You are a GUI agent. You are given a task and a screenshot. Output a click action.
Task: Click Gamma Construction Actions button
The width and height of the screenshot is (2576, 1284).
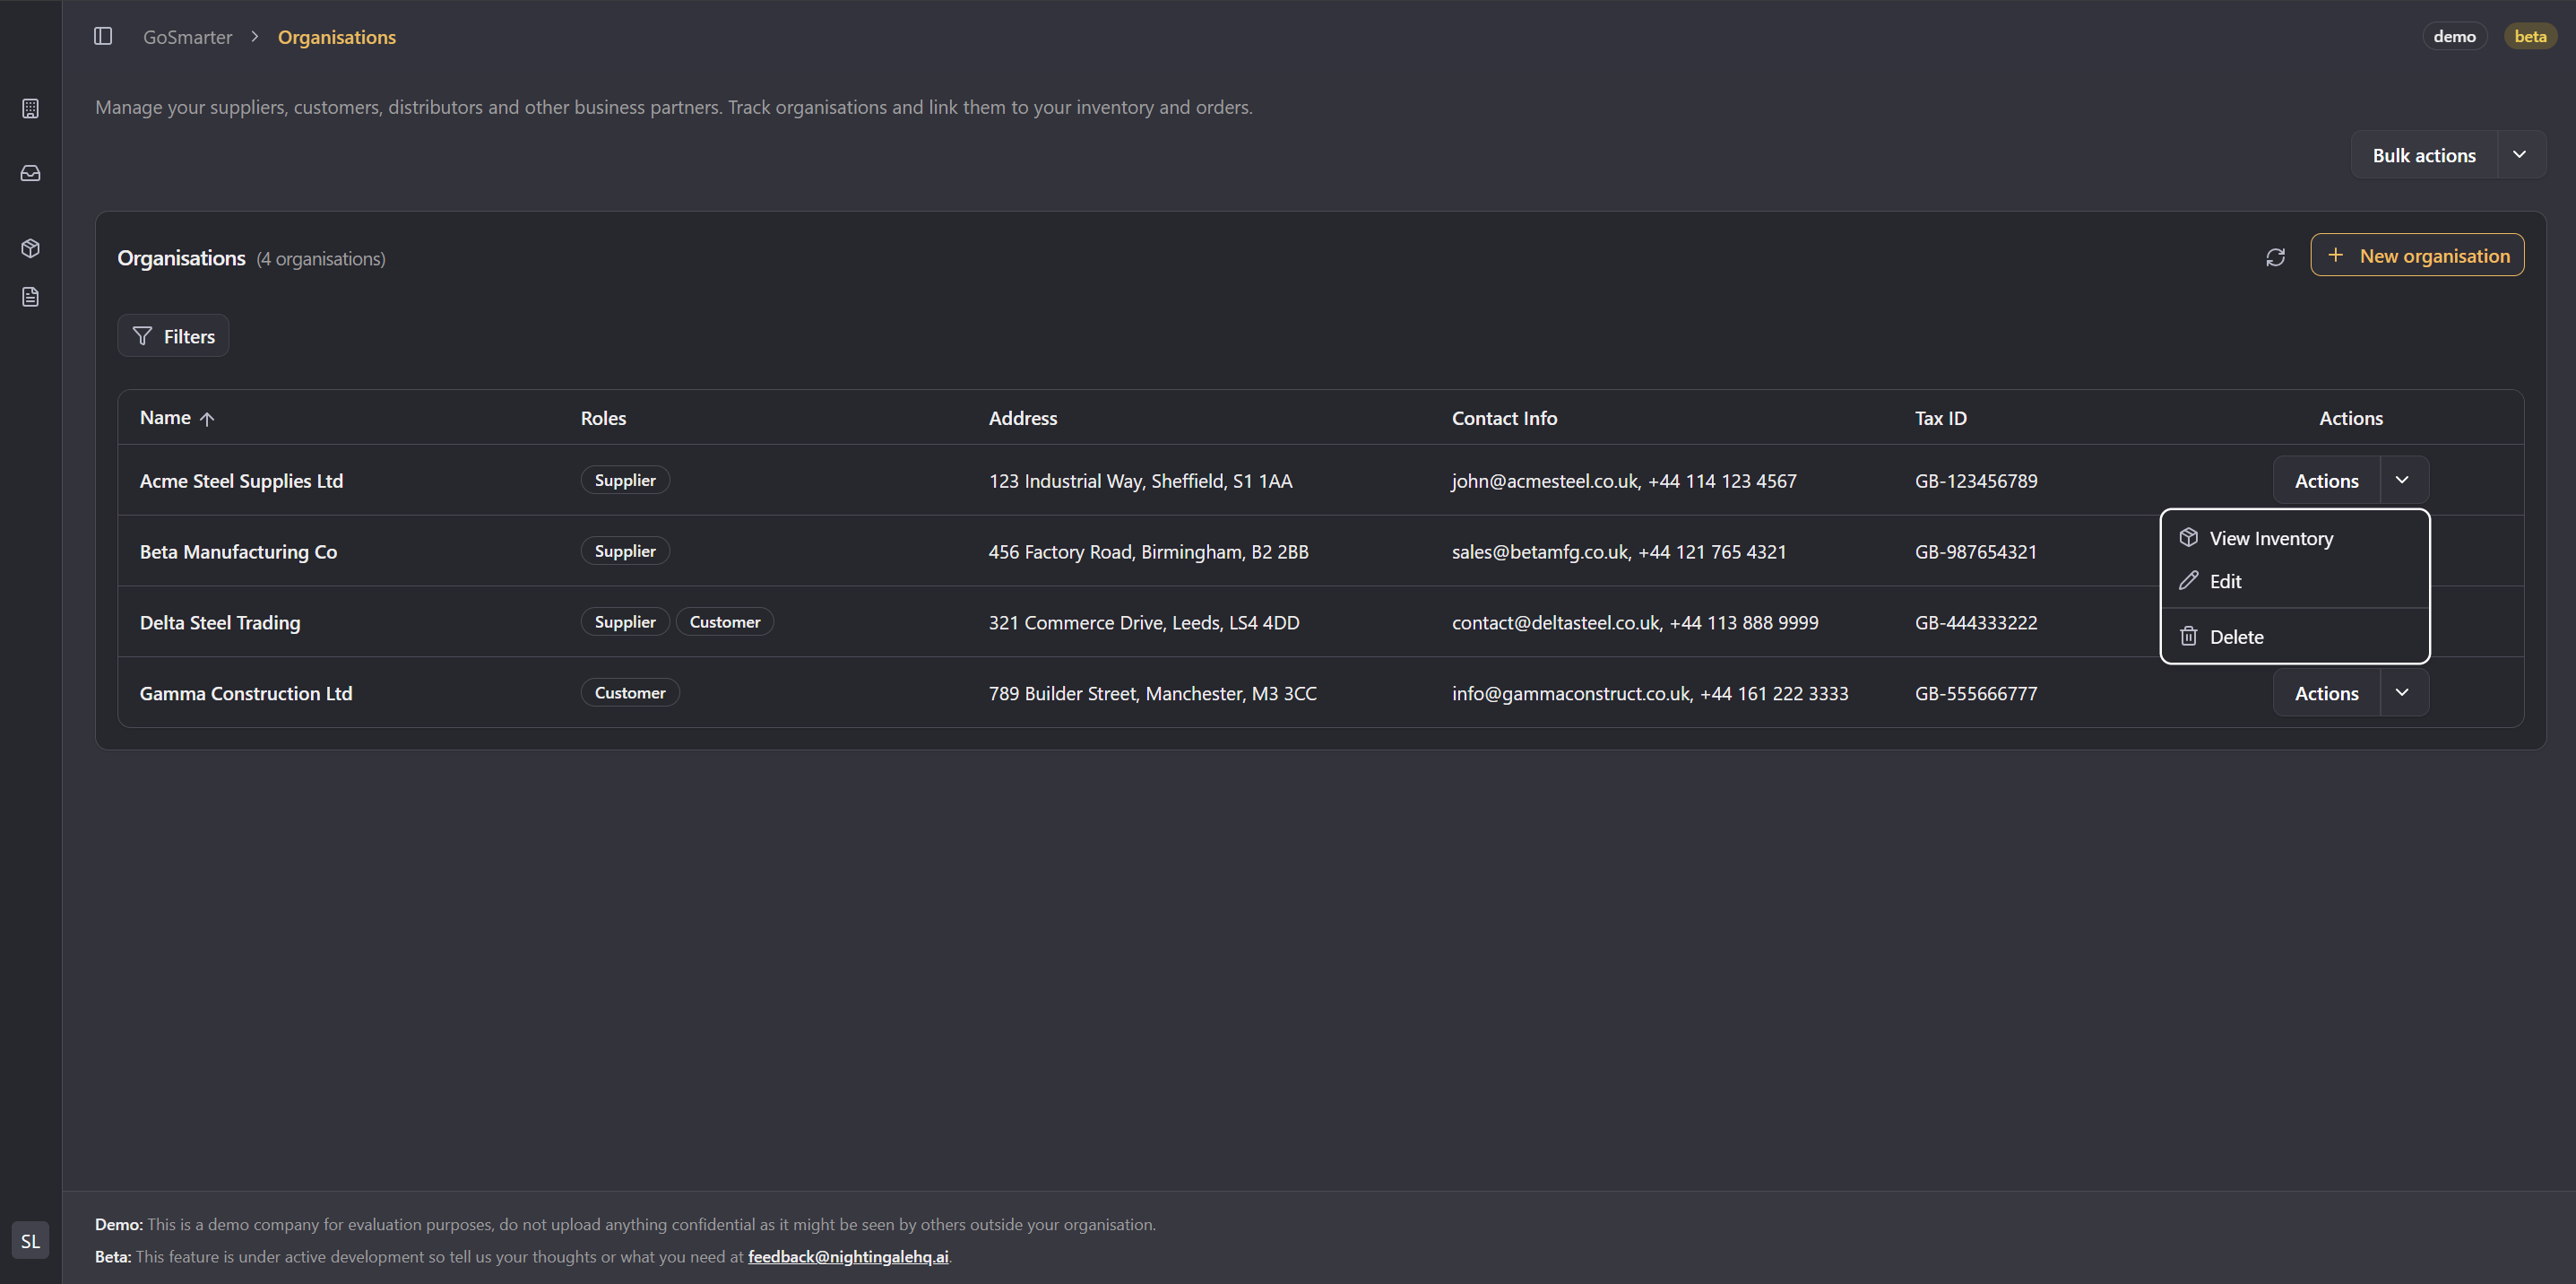[2325, 693]
